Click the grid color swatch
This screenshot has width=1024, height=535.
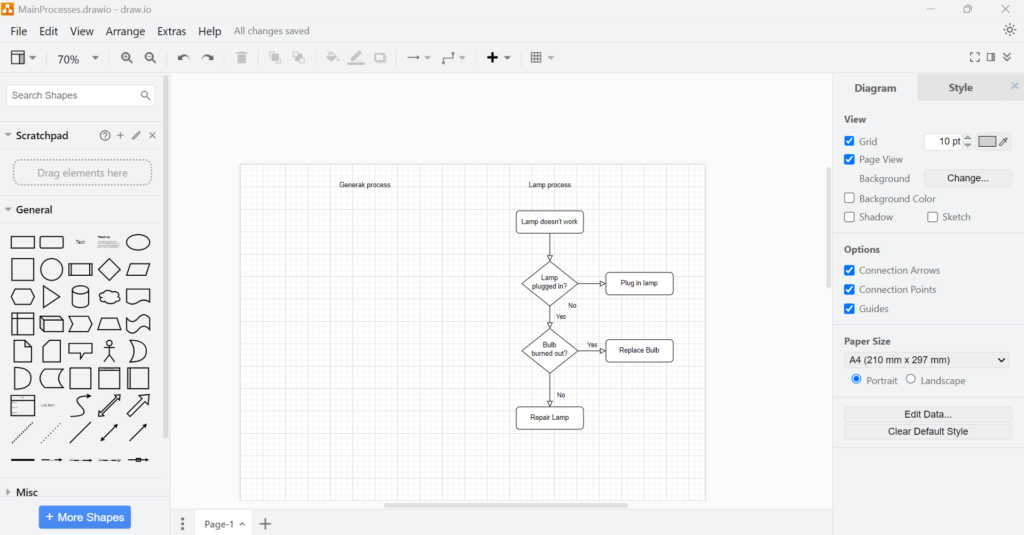point(987,141)
